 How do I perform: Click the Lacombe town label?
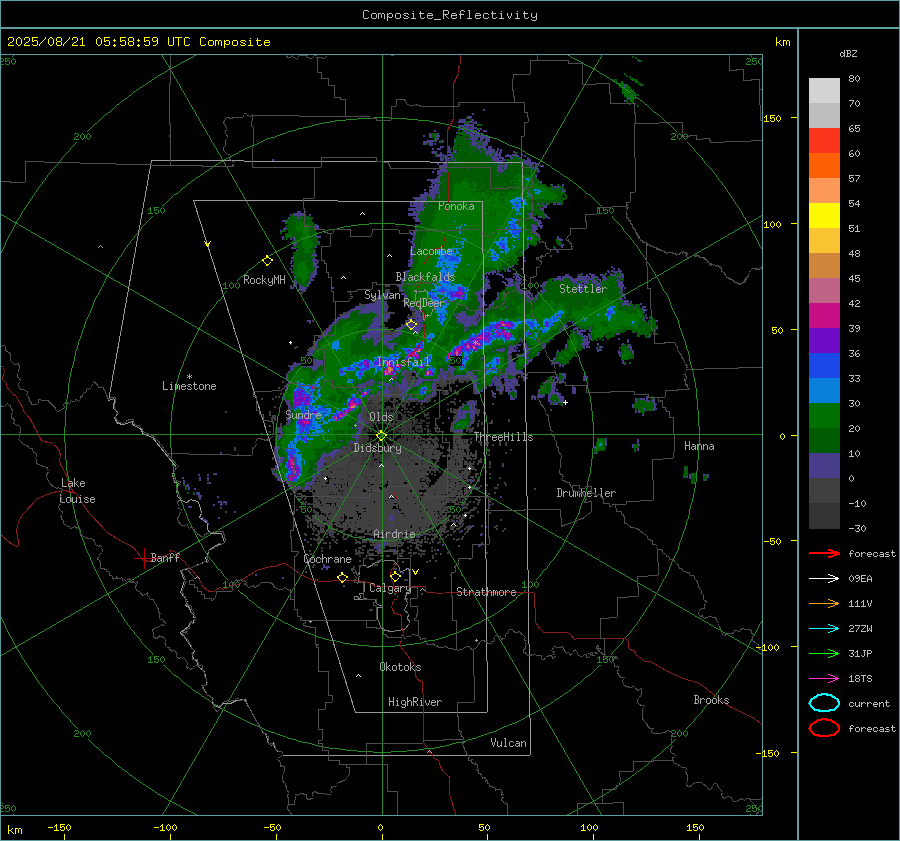431,251
